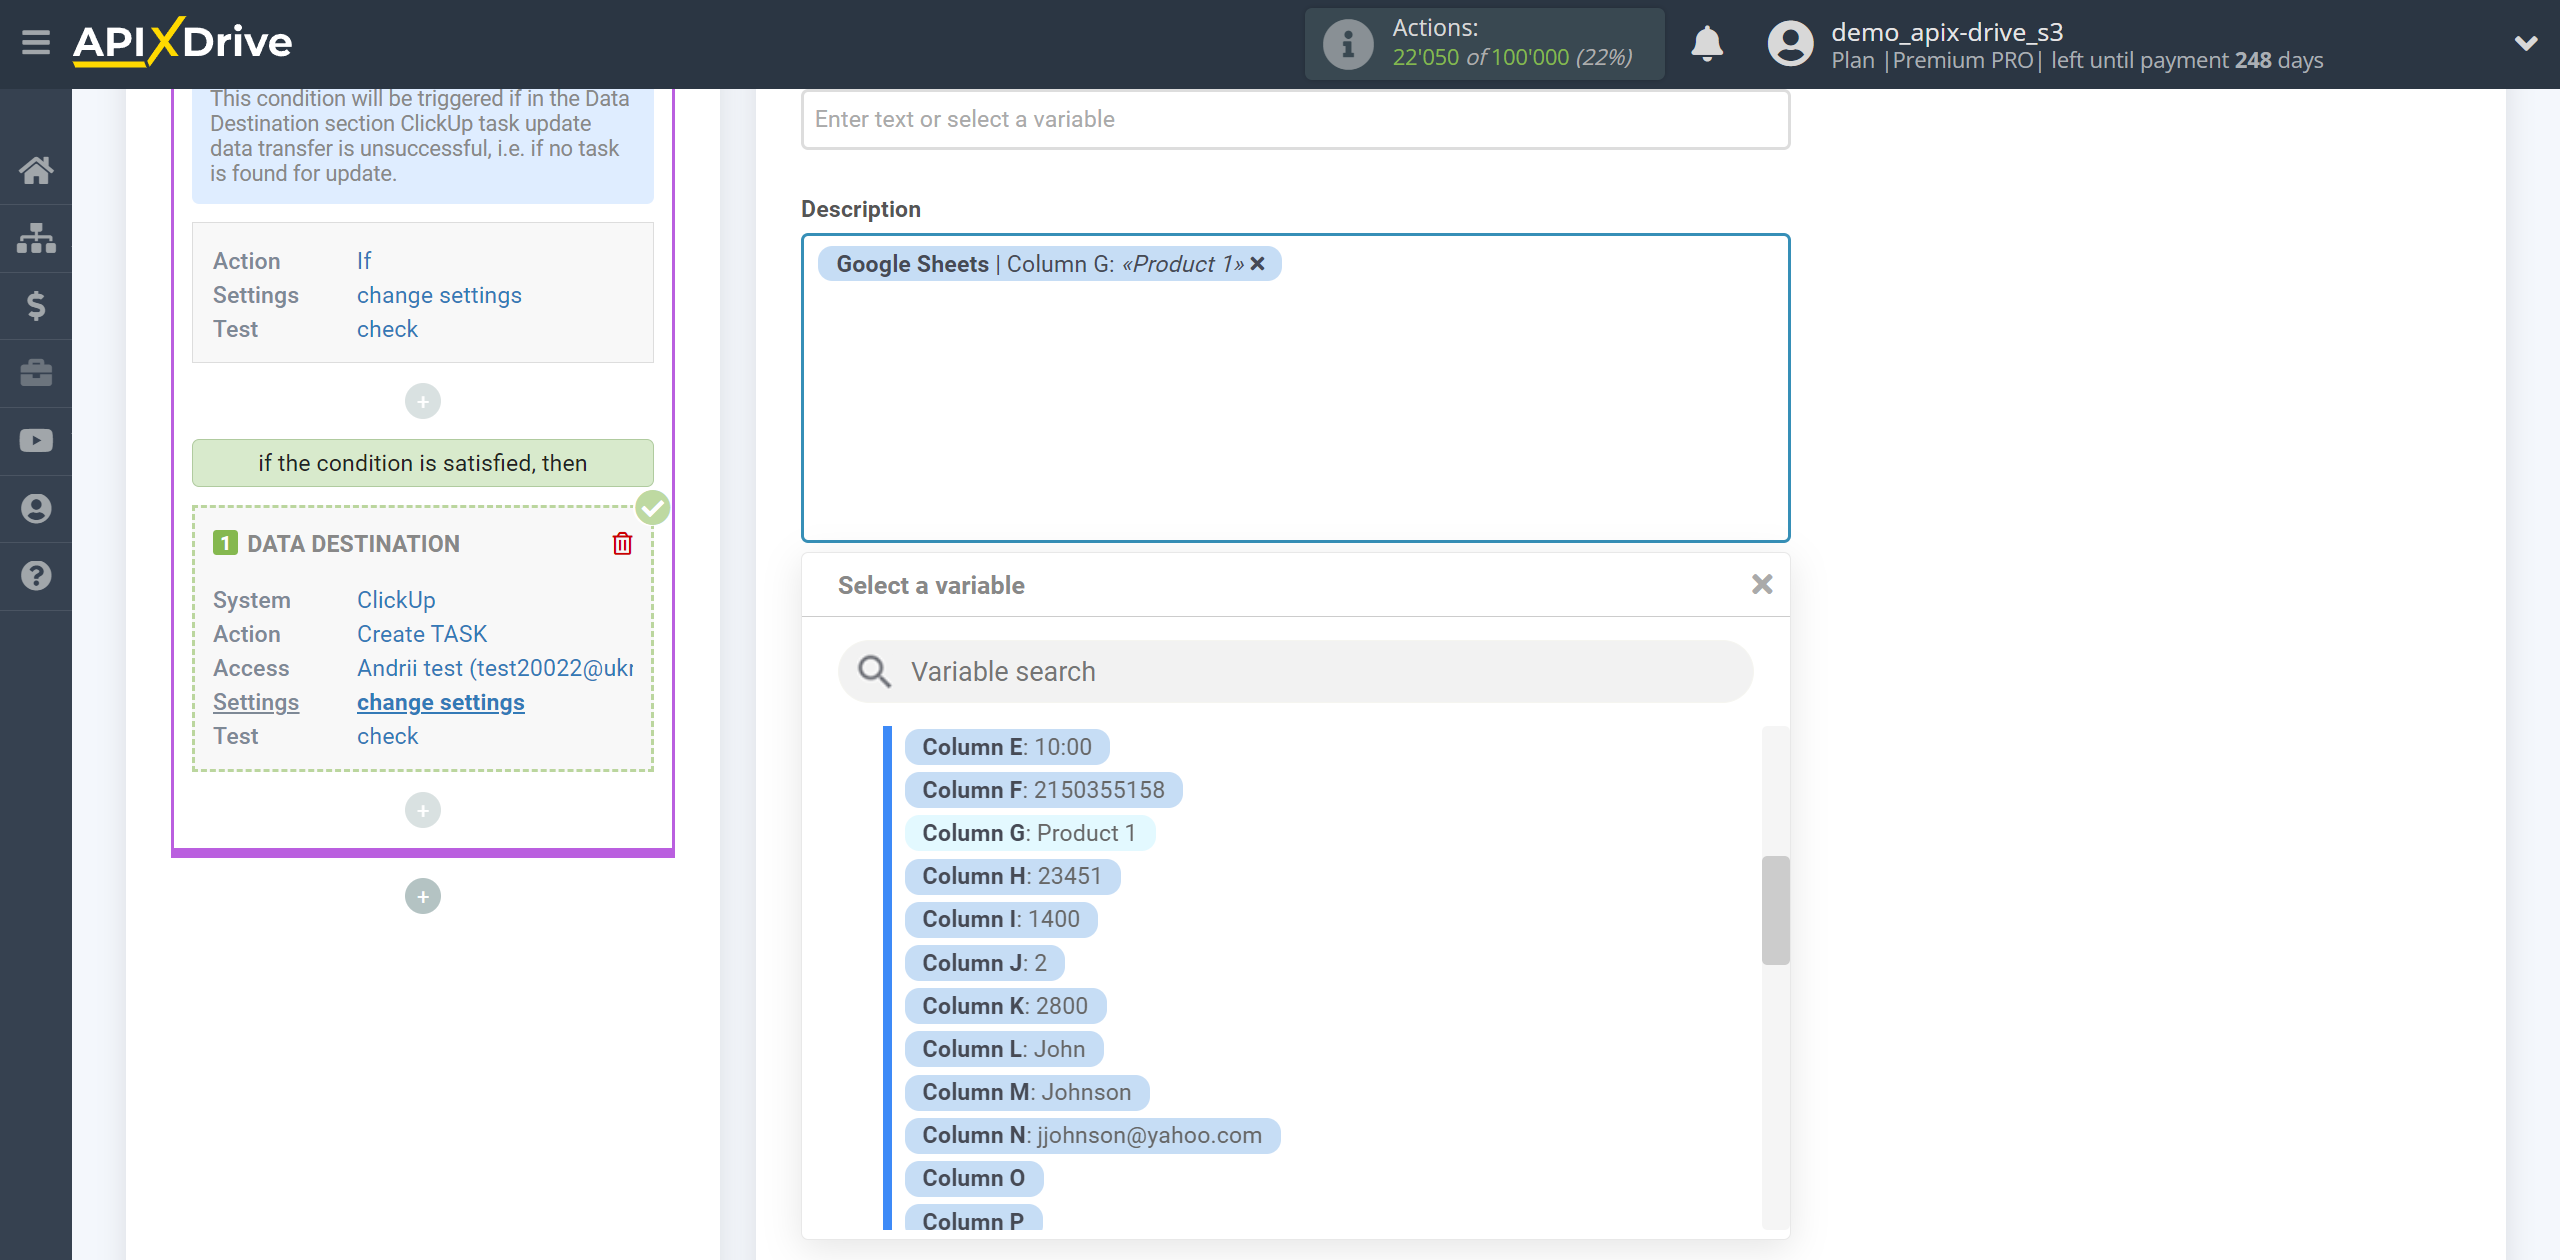2560x1260 pixels.
Task: Click inside the Description text area
Action: [x=1295, y=388]
